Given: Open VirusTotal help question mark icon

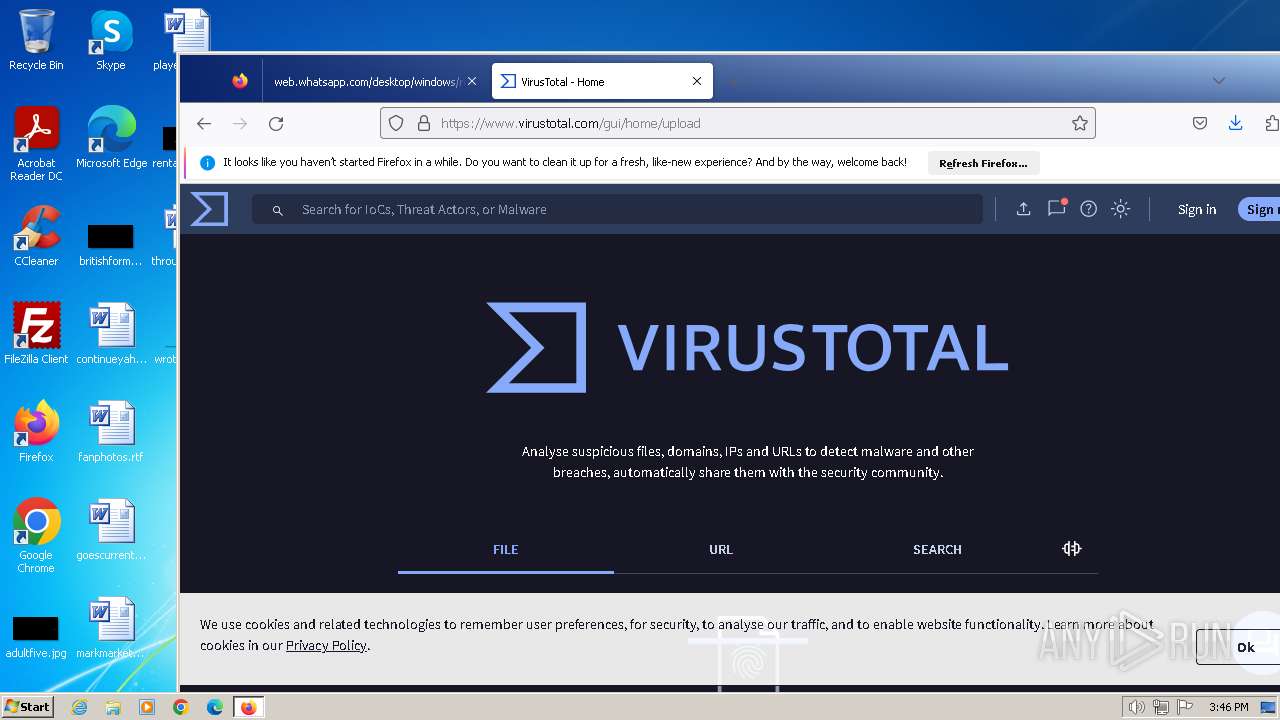Looking at the screenshot, I should pyautogui.click(x=1089, y=209).
